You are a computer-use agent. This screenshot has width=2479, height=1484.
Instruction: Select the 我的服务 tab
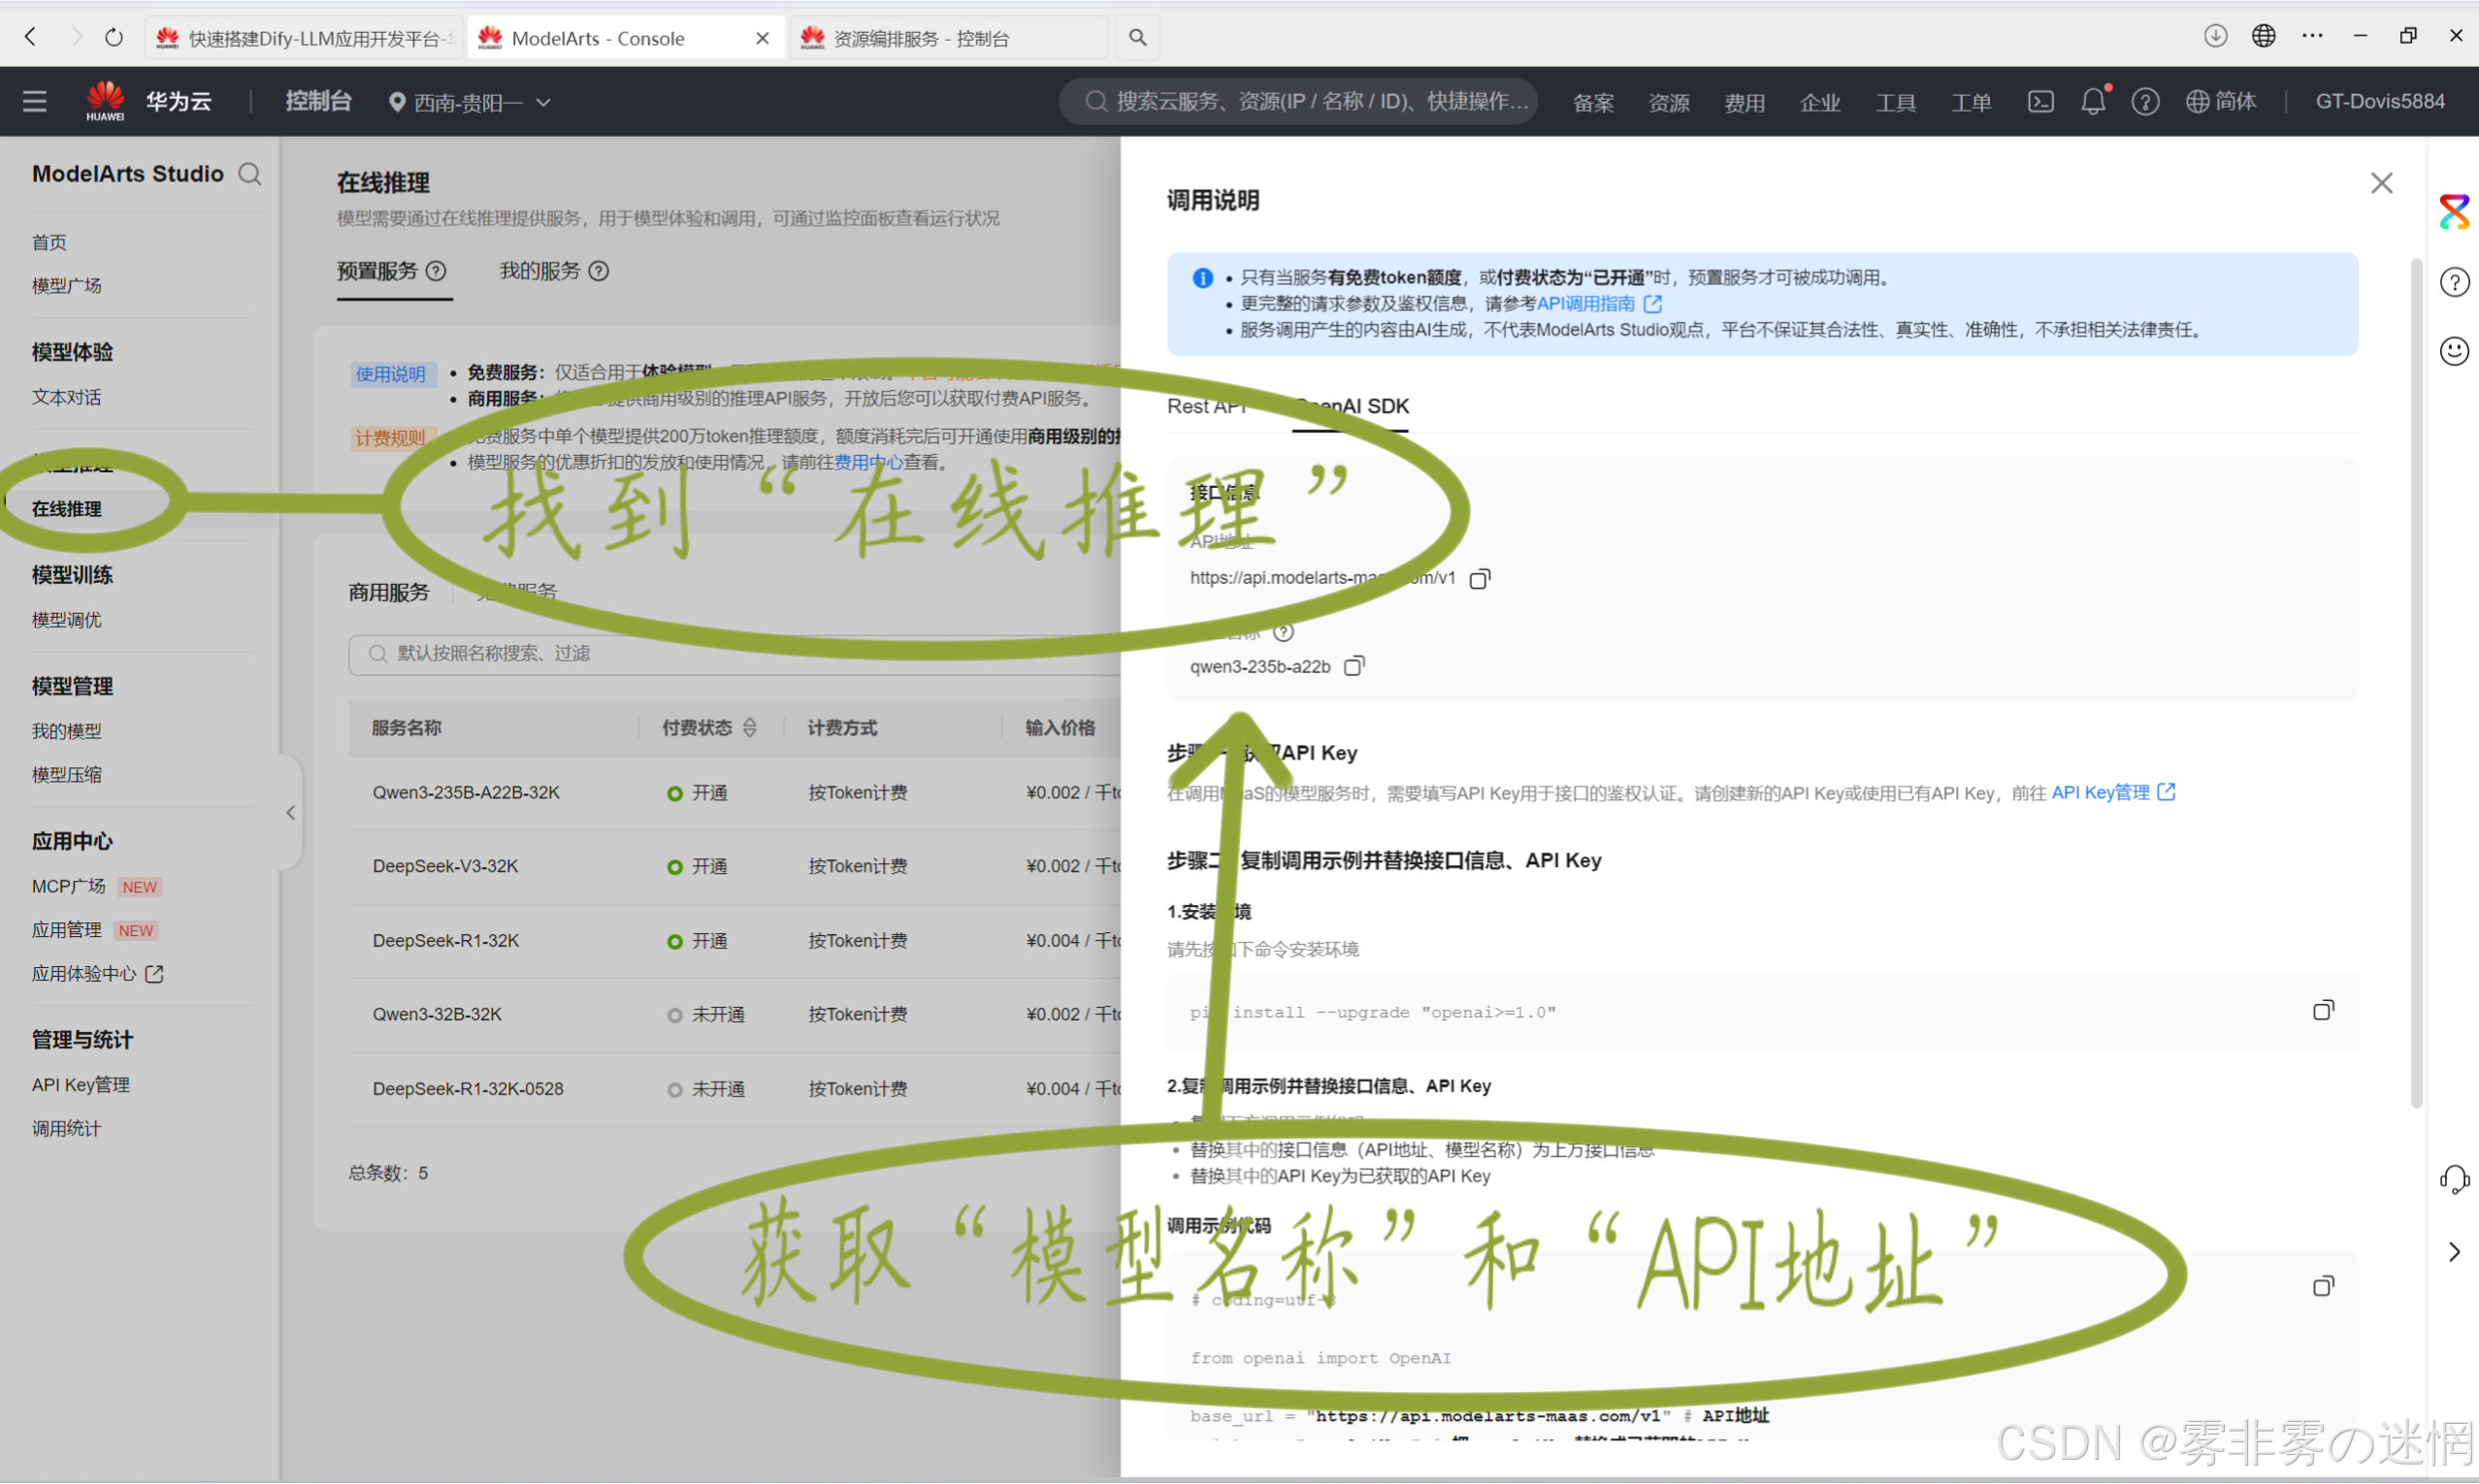click(540, 271)
